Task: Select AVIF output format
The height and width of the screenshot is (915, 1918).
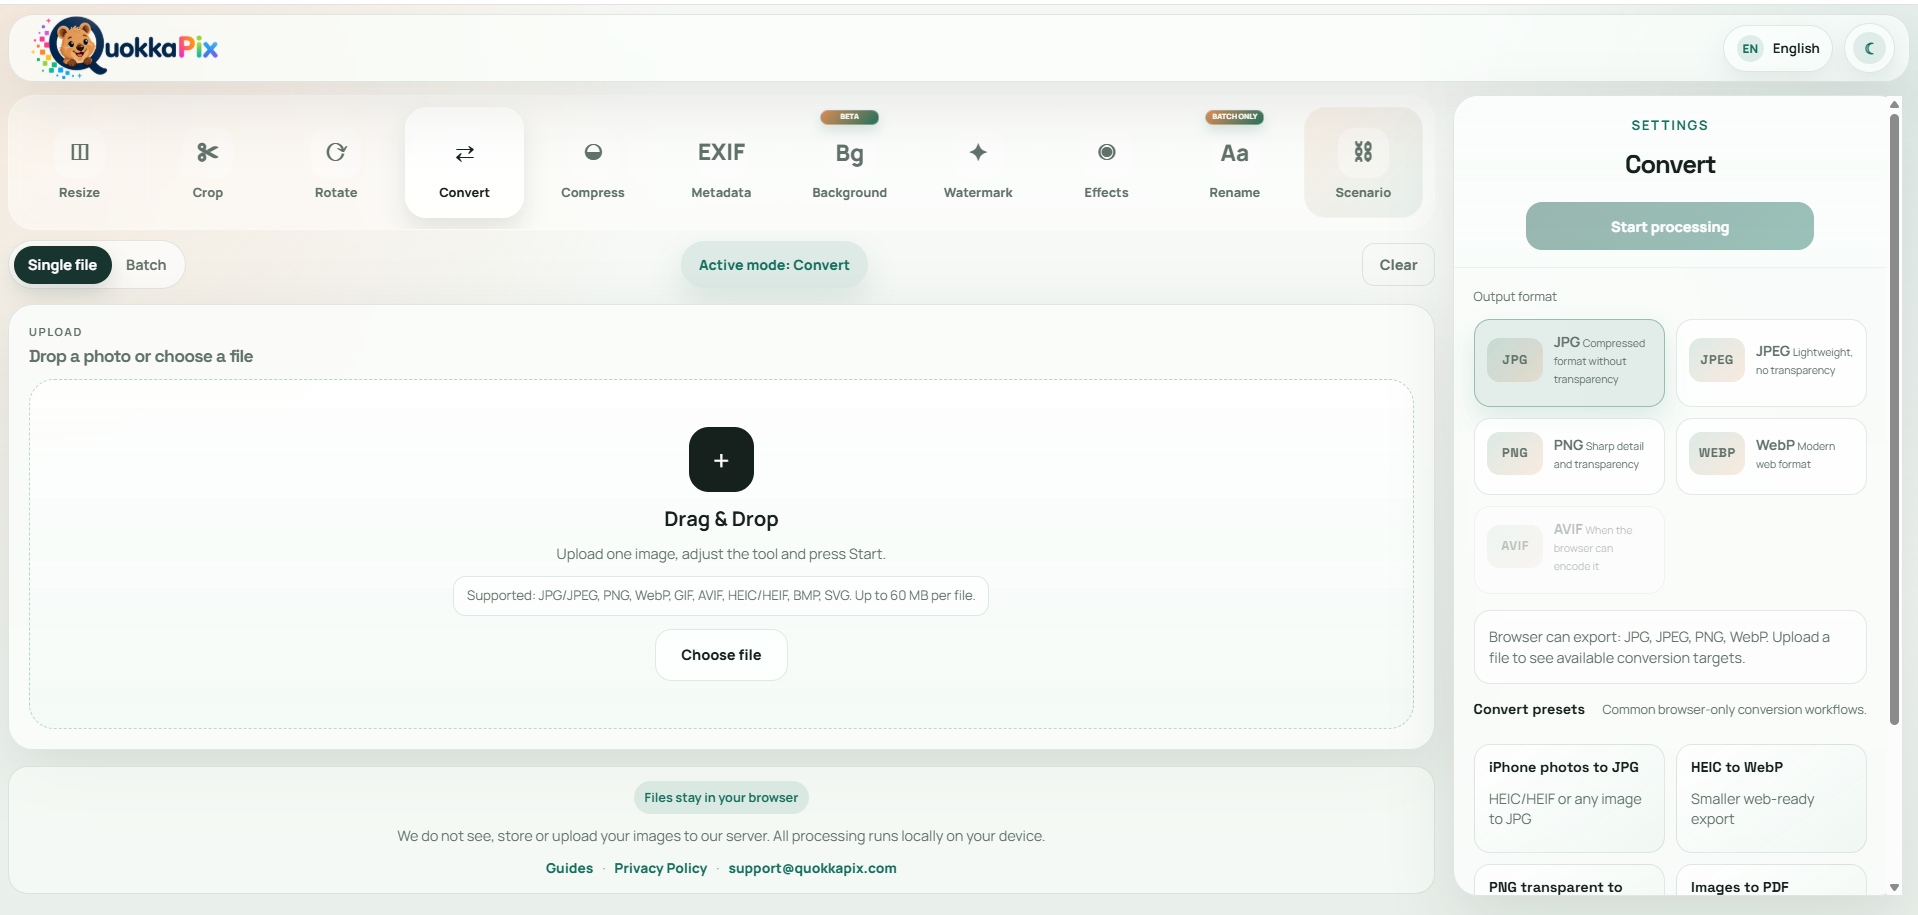Action: 1569,549
